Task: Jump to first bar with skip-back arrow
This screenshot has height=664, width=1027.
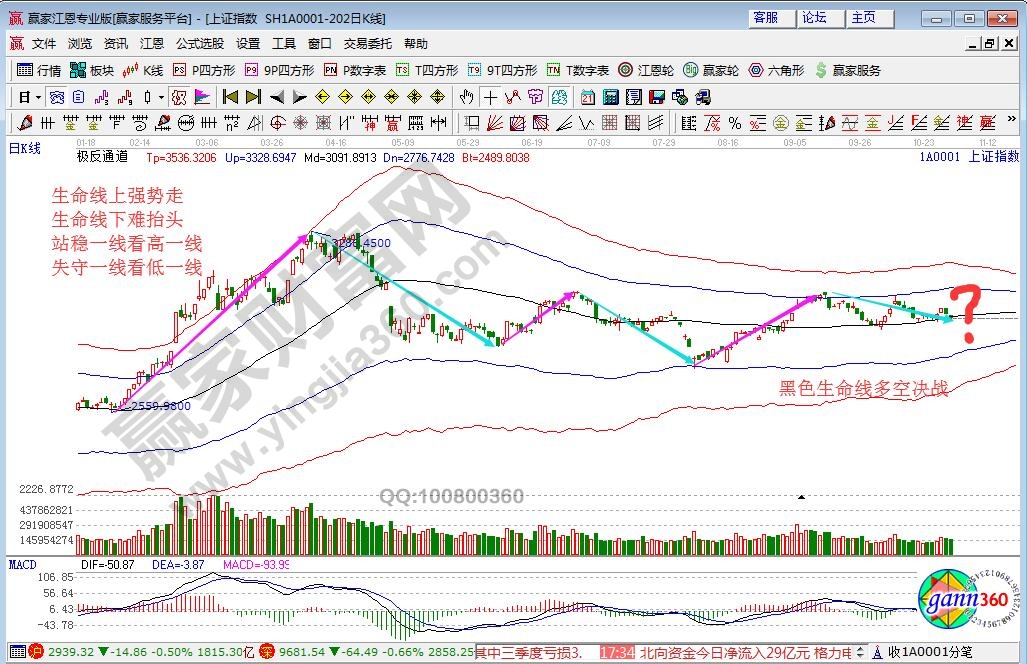Action: pyautogui.click(x=230, y=97)
